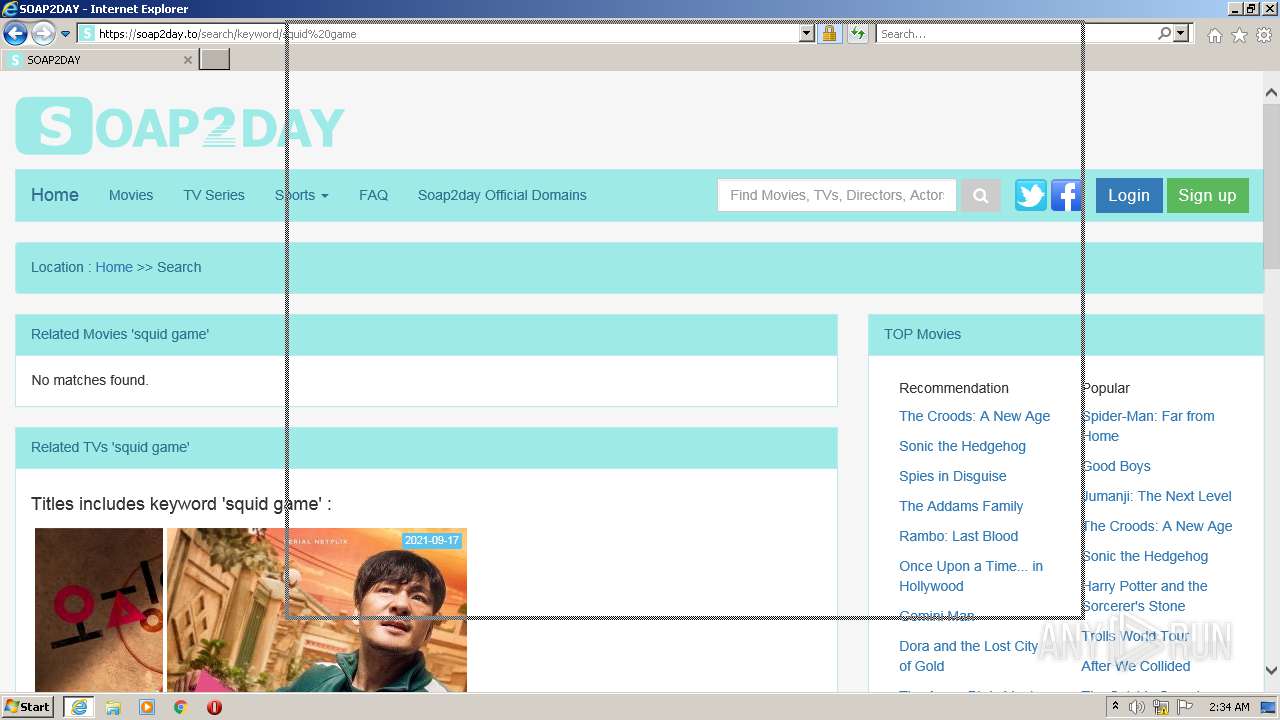Screen dimensions: 1280x720
Task: Open the IE Tools gear icon
Action: tap(1264, 35)
